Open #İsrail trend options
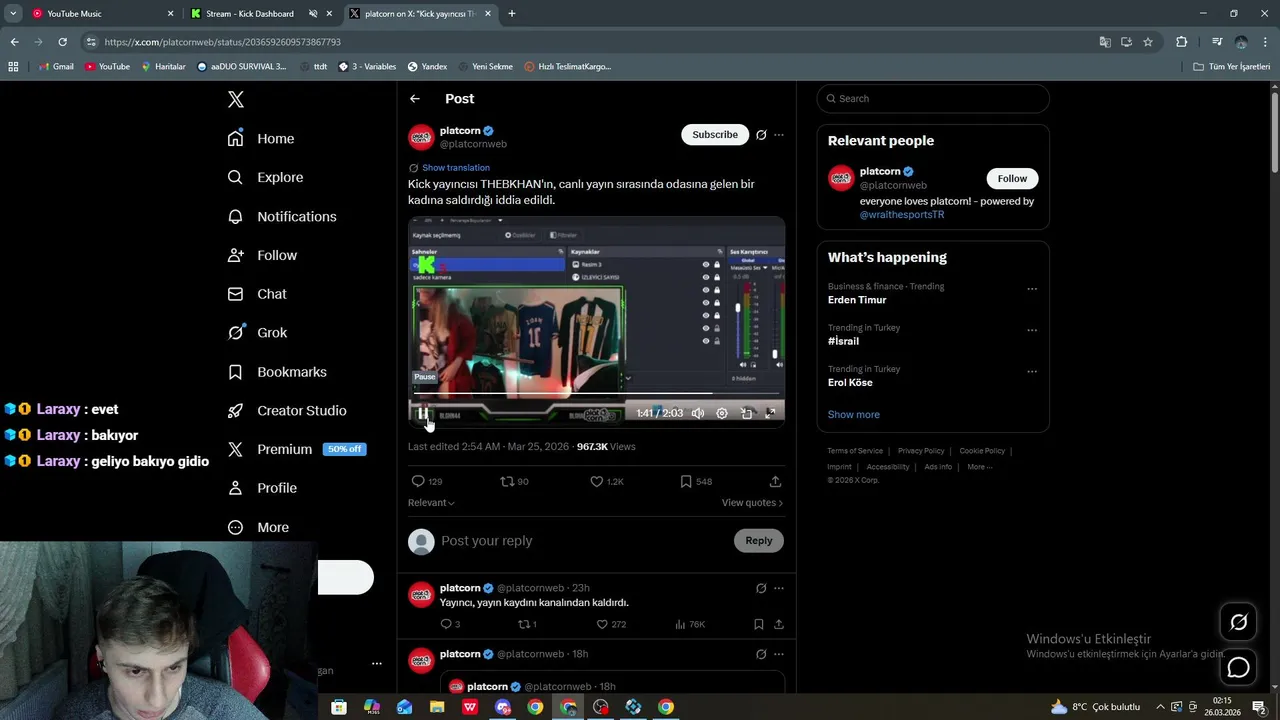Image resolution: width=1280 pixels, height=720 pixels. (1032, 330)
